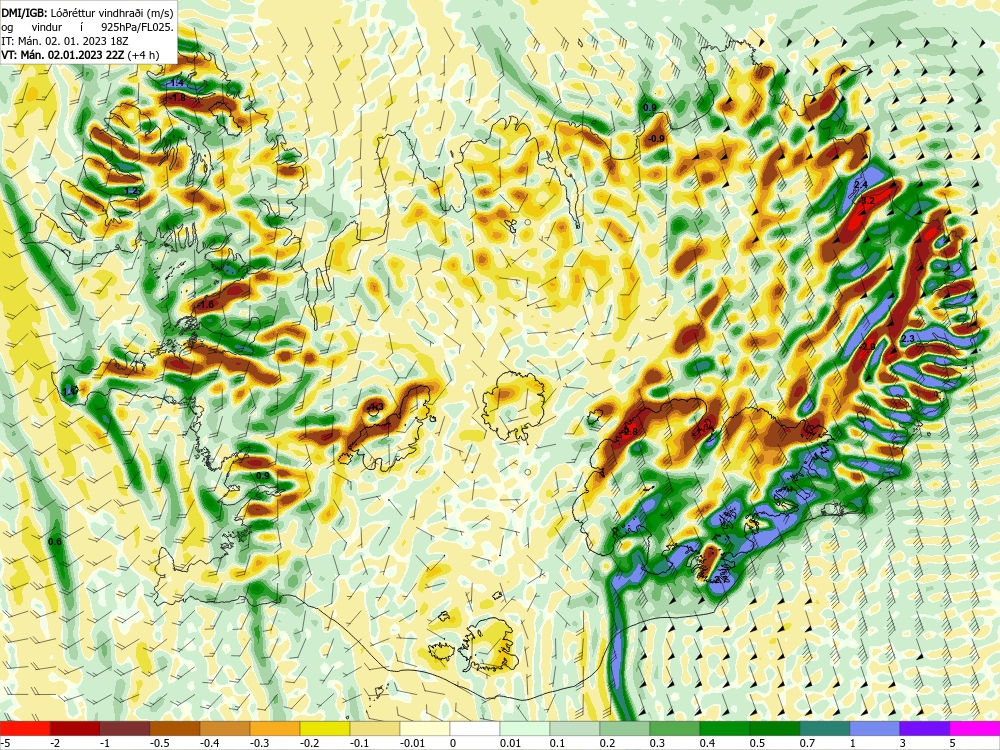Click the '925hPa/FL025.' level text in the title box
The image size is (1000, 750).
click(x=137, y=27)
